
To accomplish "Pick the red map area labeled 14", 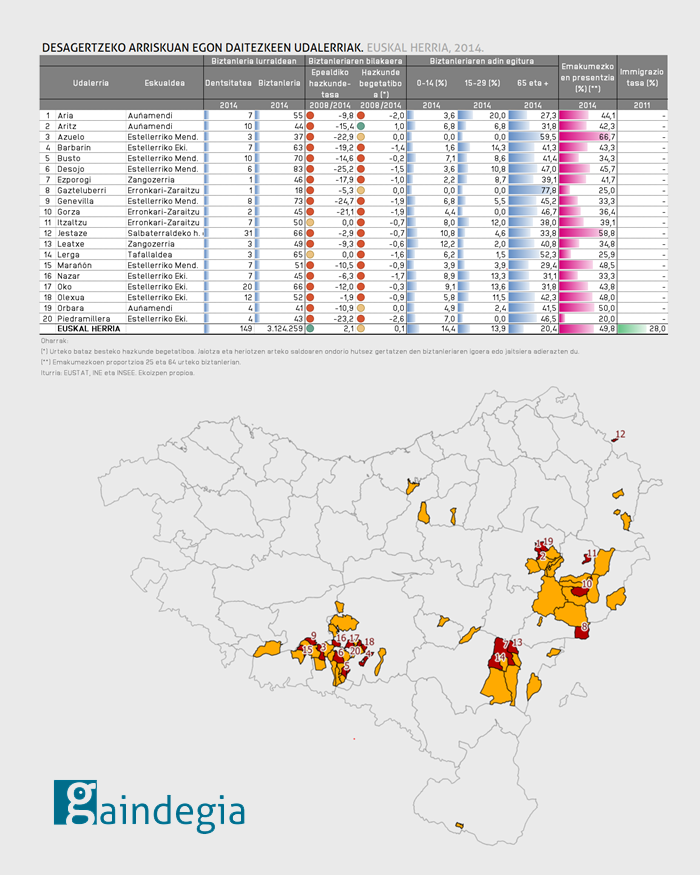I will (500, 657).
